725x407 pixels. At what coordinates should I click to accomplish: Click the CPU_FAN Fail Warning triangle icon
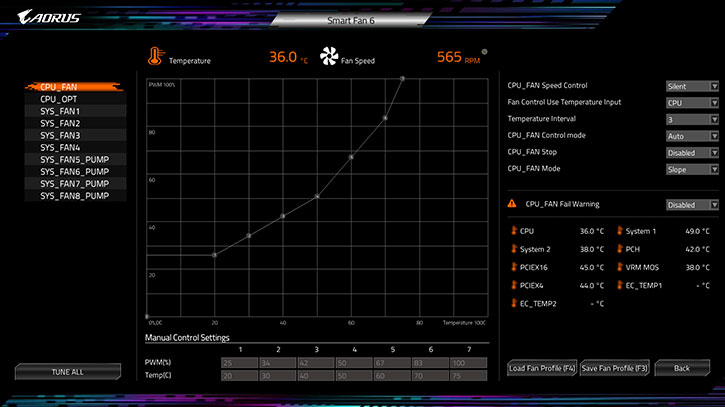(513, 204)
